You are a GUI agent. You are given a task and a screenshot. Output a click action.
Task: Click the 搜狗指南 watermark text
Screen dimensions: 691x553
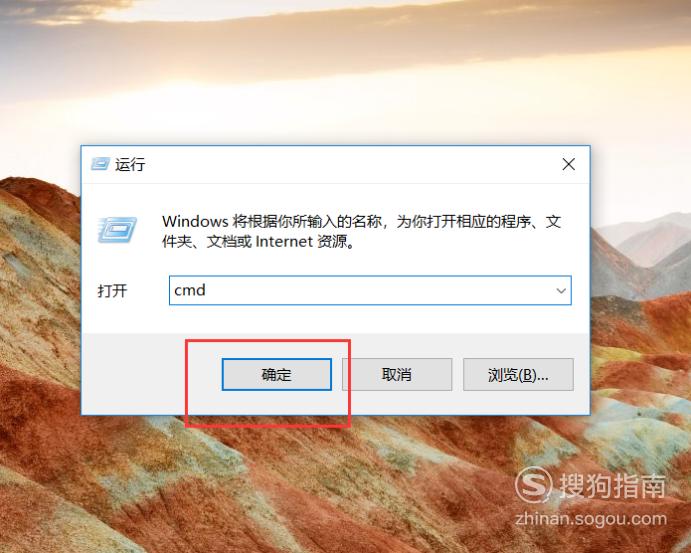613,486
